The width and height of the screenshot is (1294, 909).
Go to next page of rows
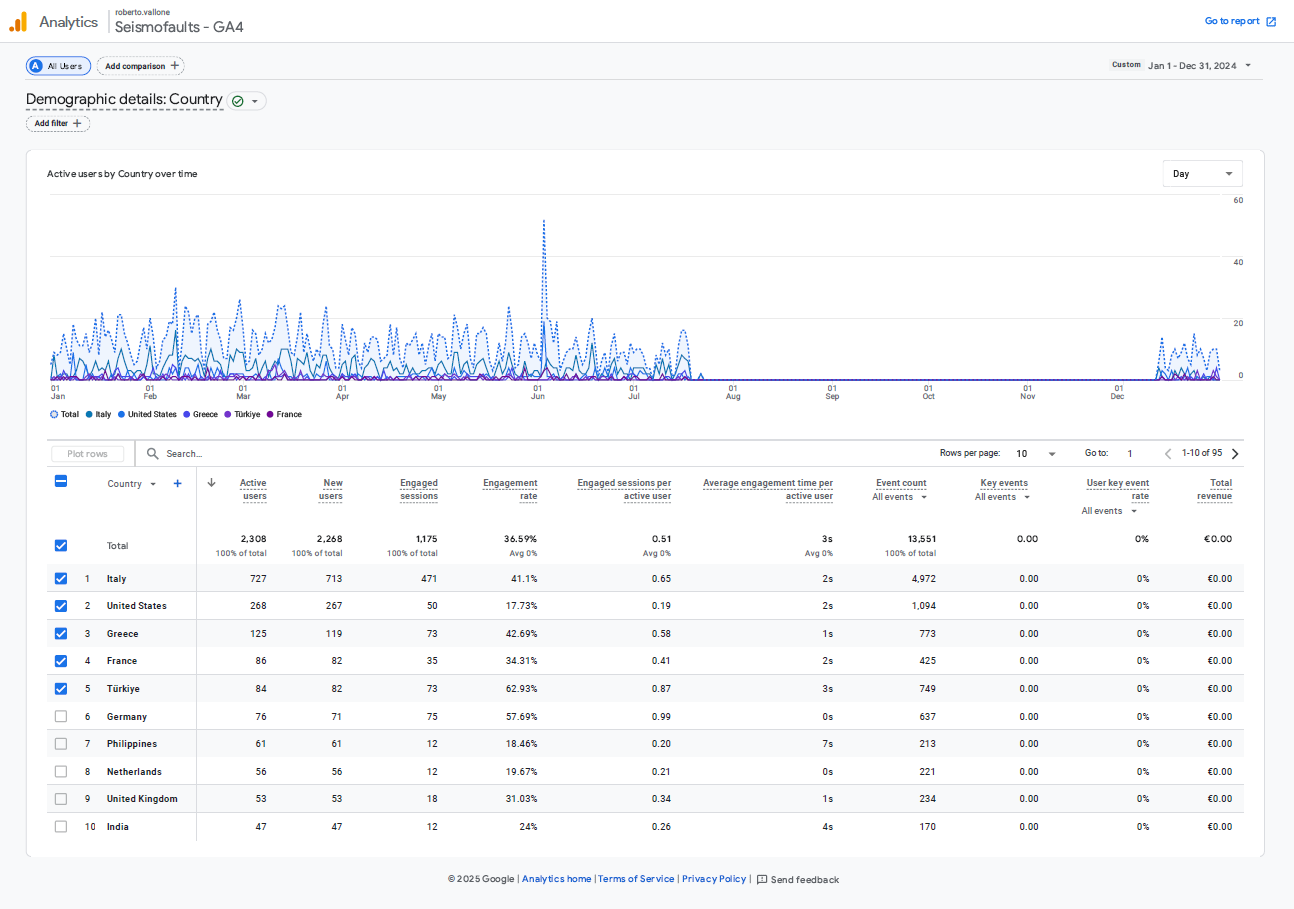[1235, 454]
